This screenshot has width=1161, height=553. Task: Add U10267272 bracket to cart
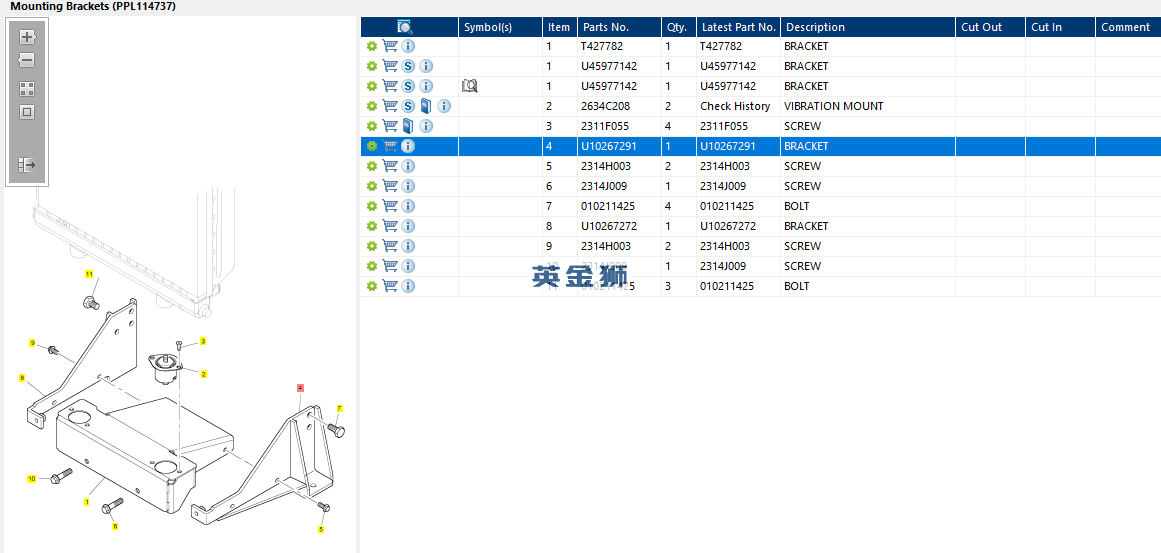pos(390,226)
